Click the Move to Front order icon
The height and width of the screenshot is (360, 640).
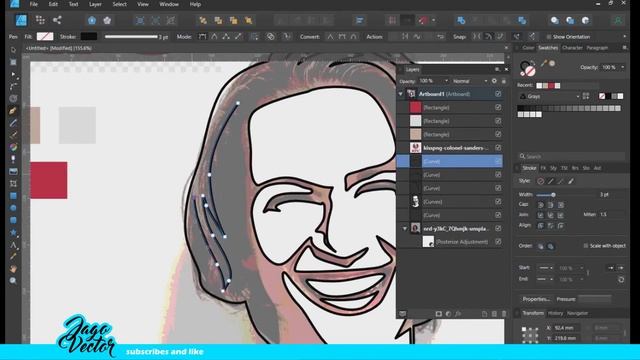248,20
